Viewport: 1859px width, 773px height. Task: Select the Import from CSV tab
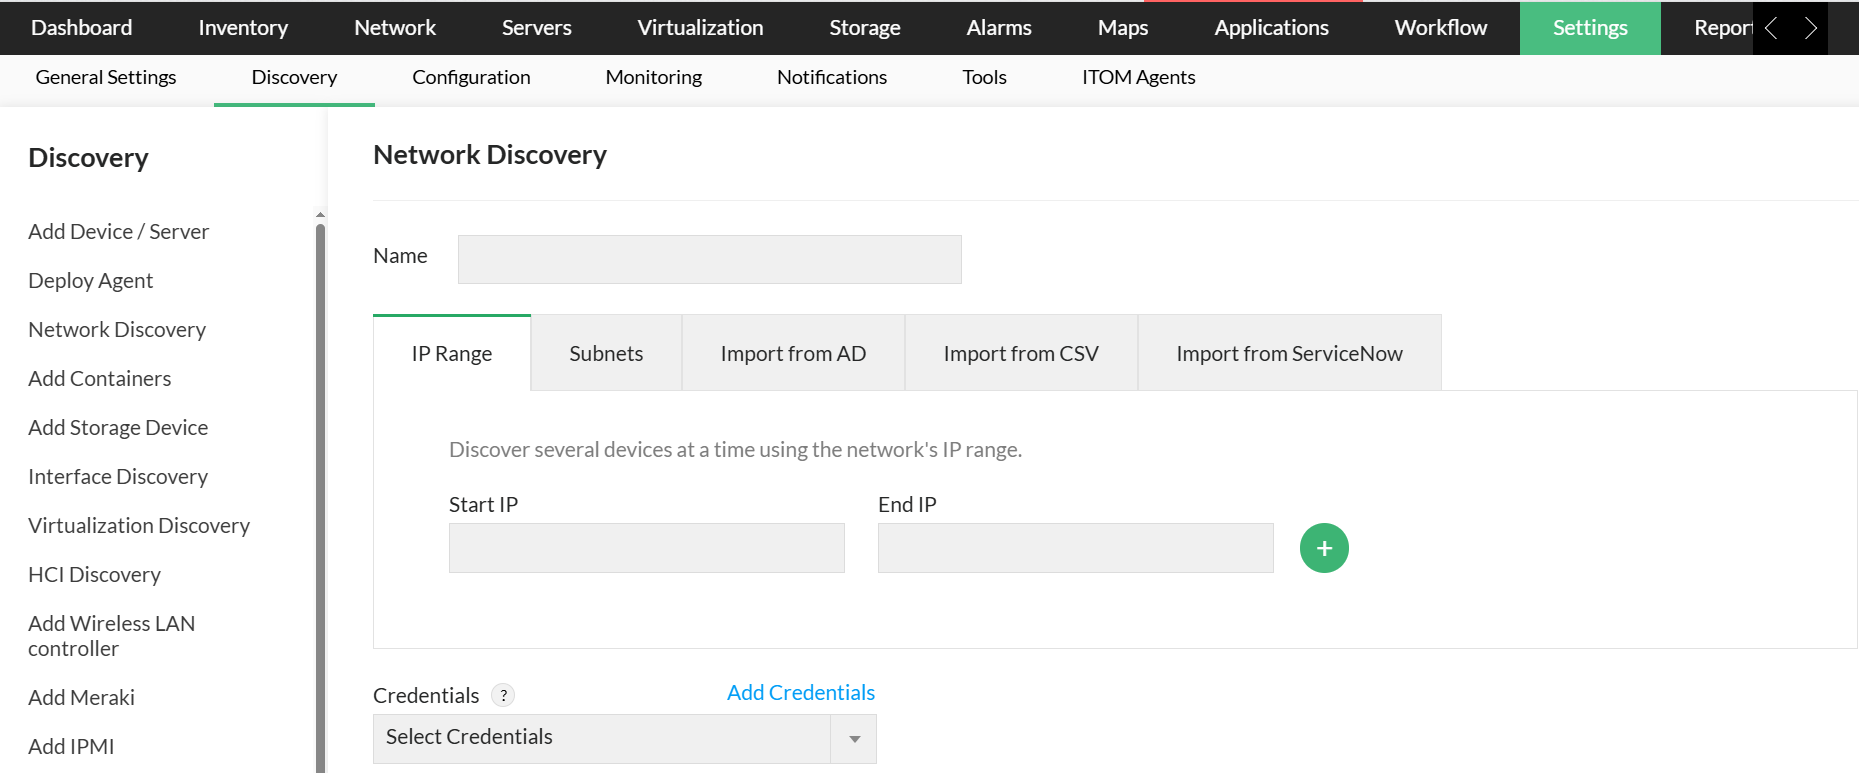coord(1020,353)
